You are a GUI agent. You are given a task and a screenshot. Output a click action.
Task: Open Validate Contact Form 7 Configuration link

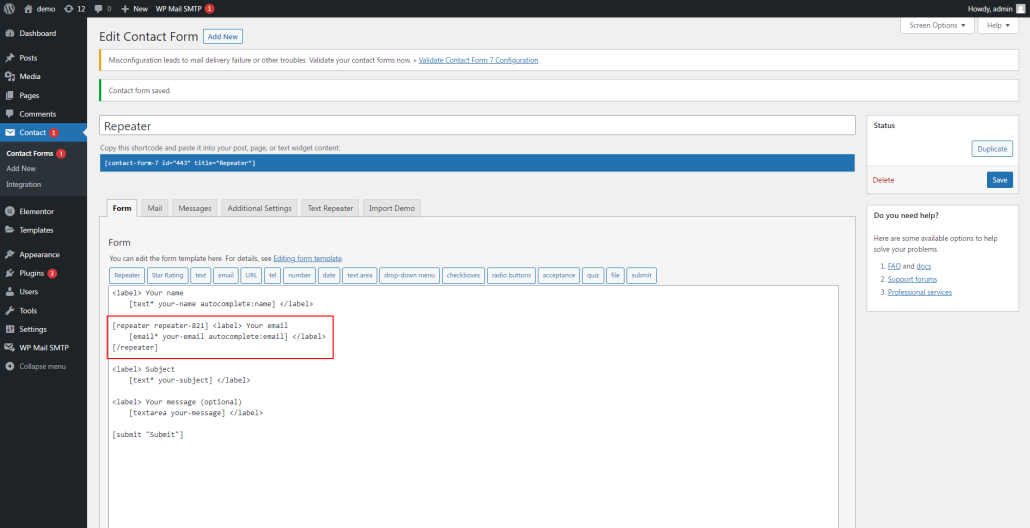[478, 60]
